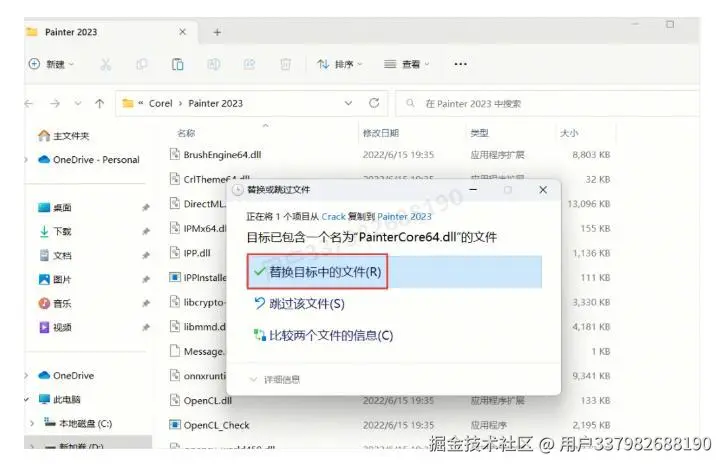Minimize the Replace or Skip Files dialog

click(473, 190)
